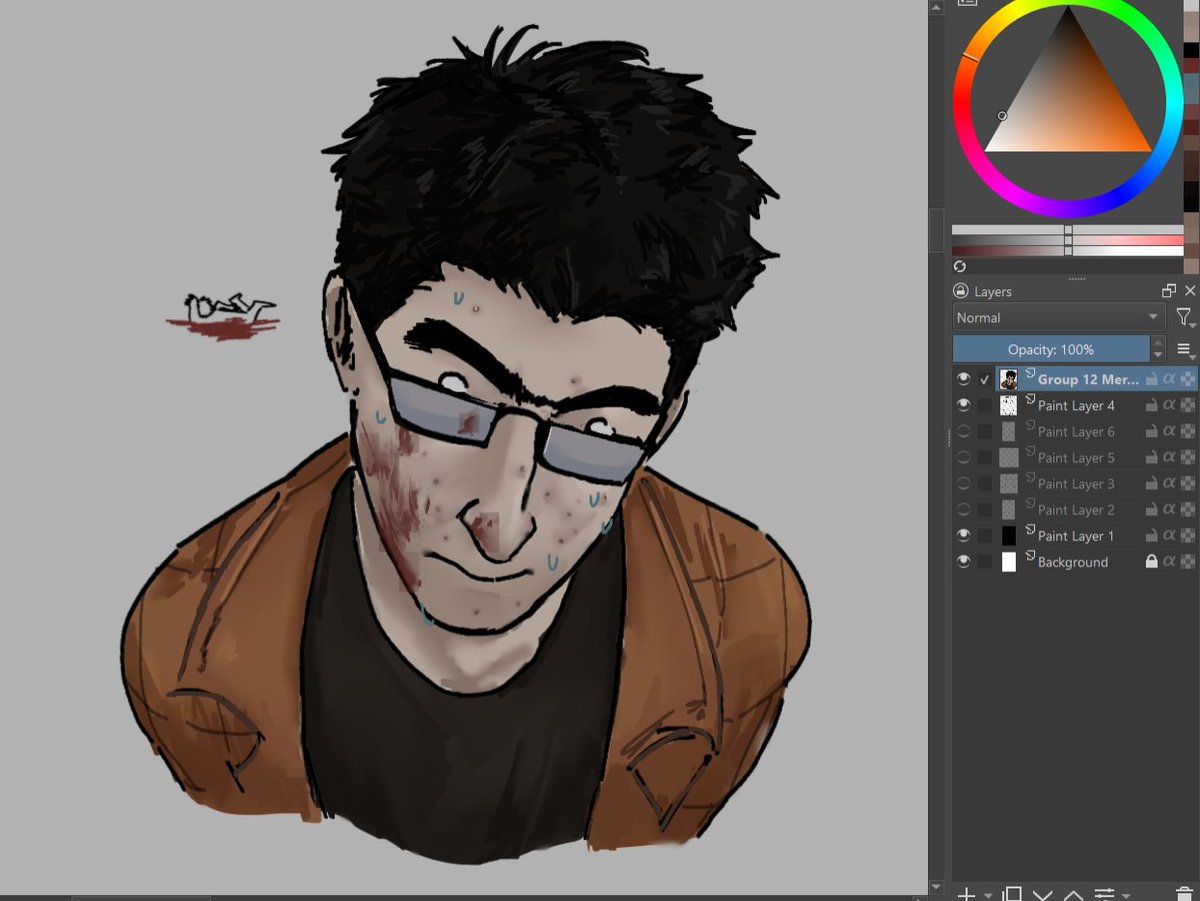Hide the Background layer
Image resolution: width=1200 pixels, height=901 pixels.
[963, 561]
